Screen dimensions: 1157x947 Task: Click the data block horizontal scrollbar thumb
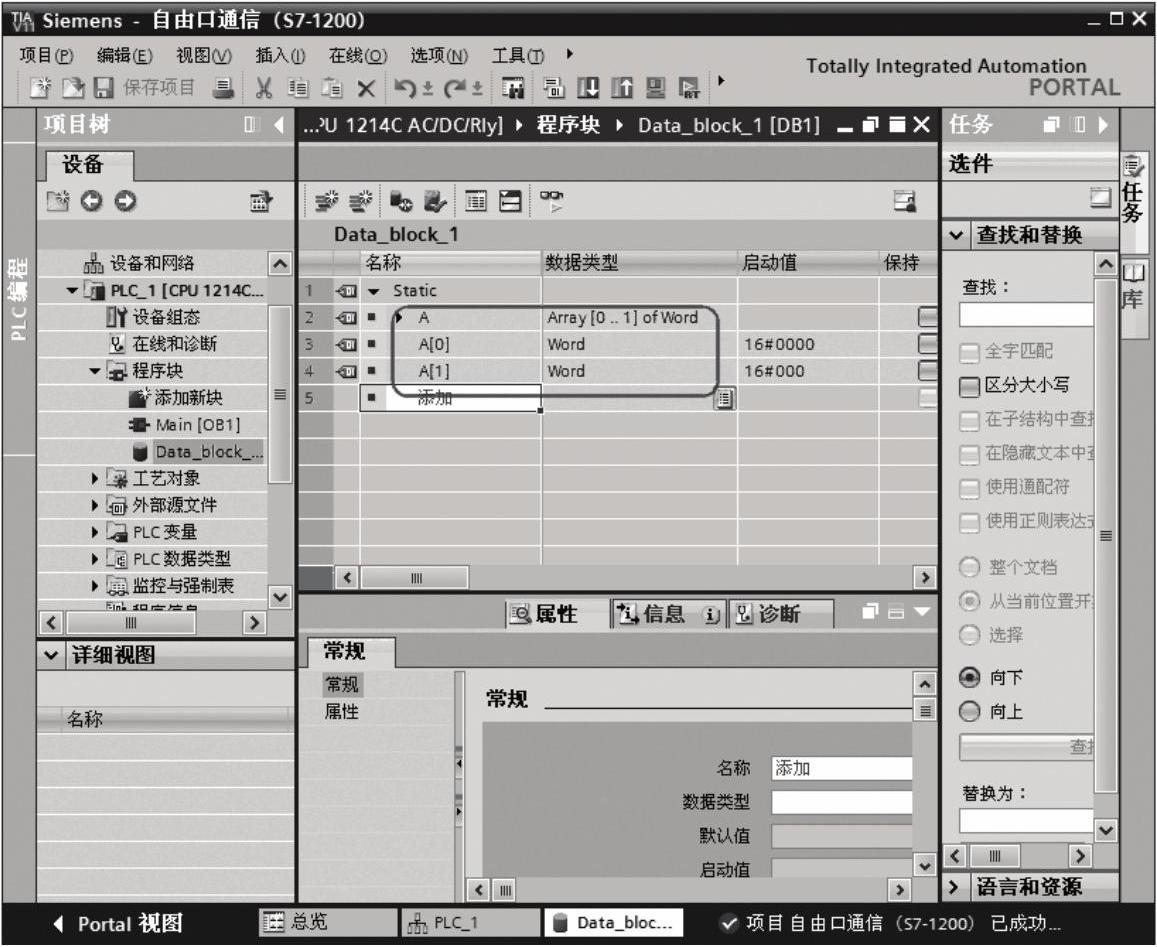(415, 578)
